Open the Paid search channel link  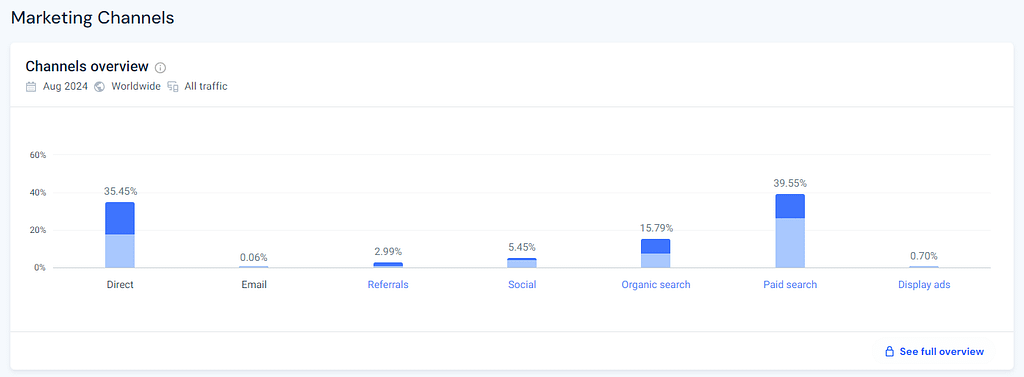click(x=790, y=285)
